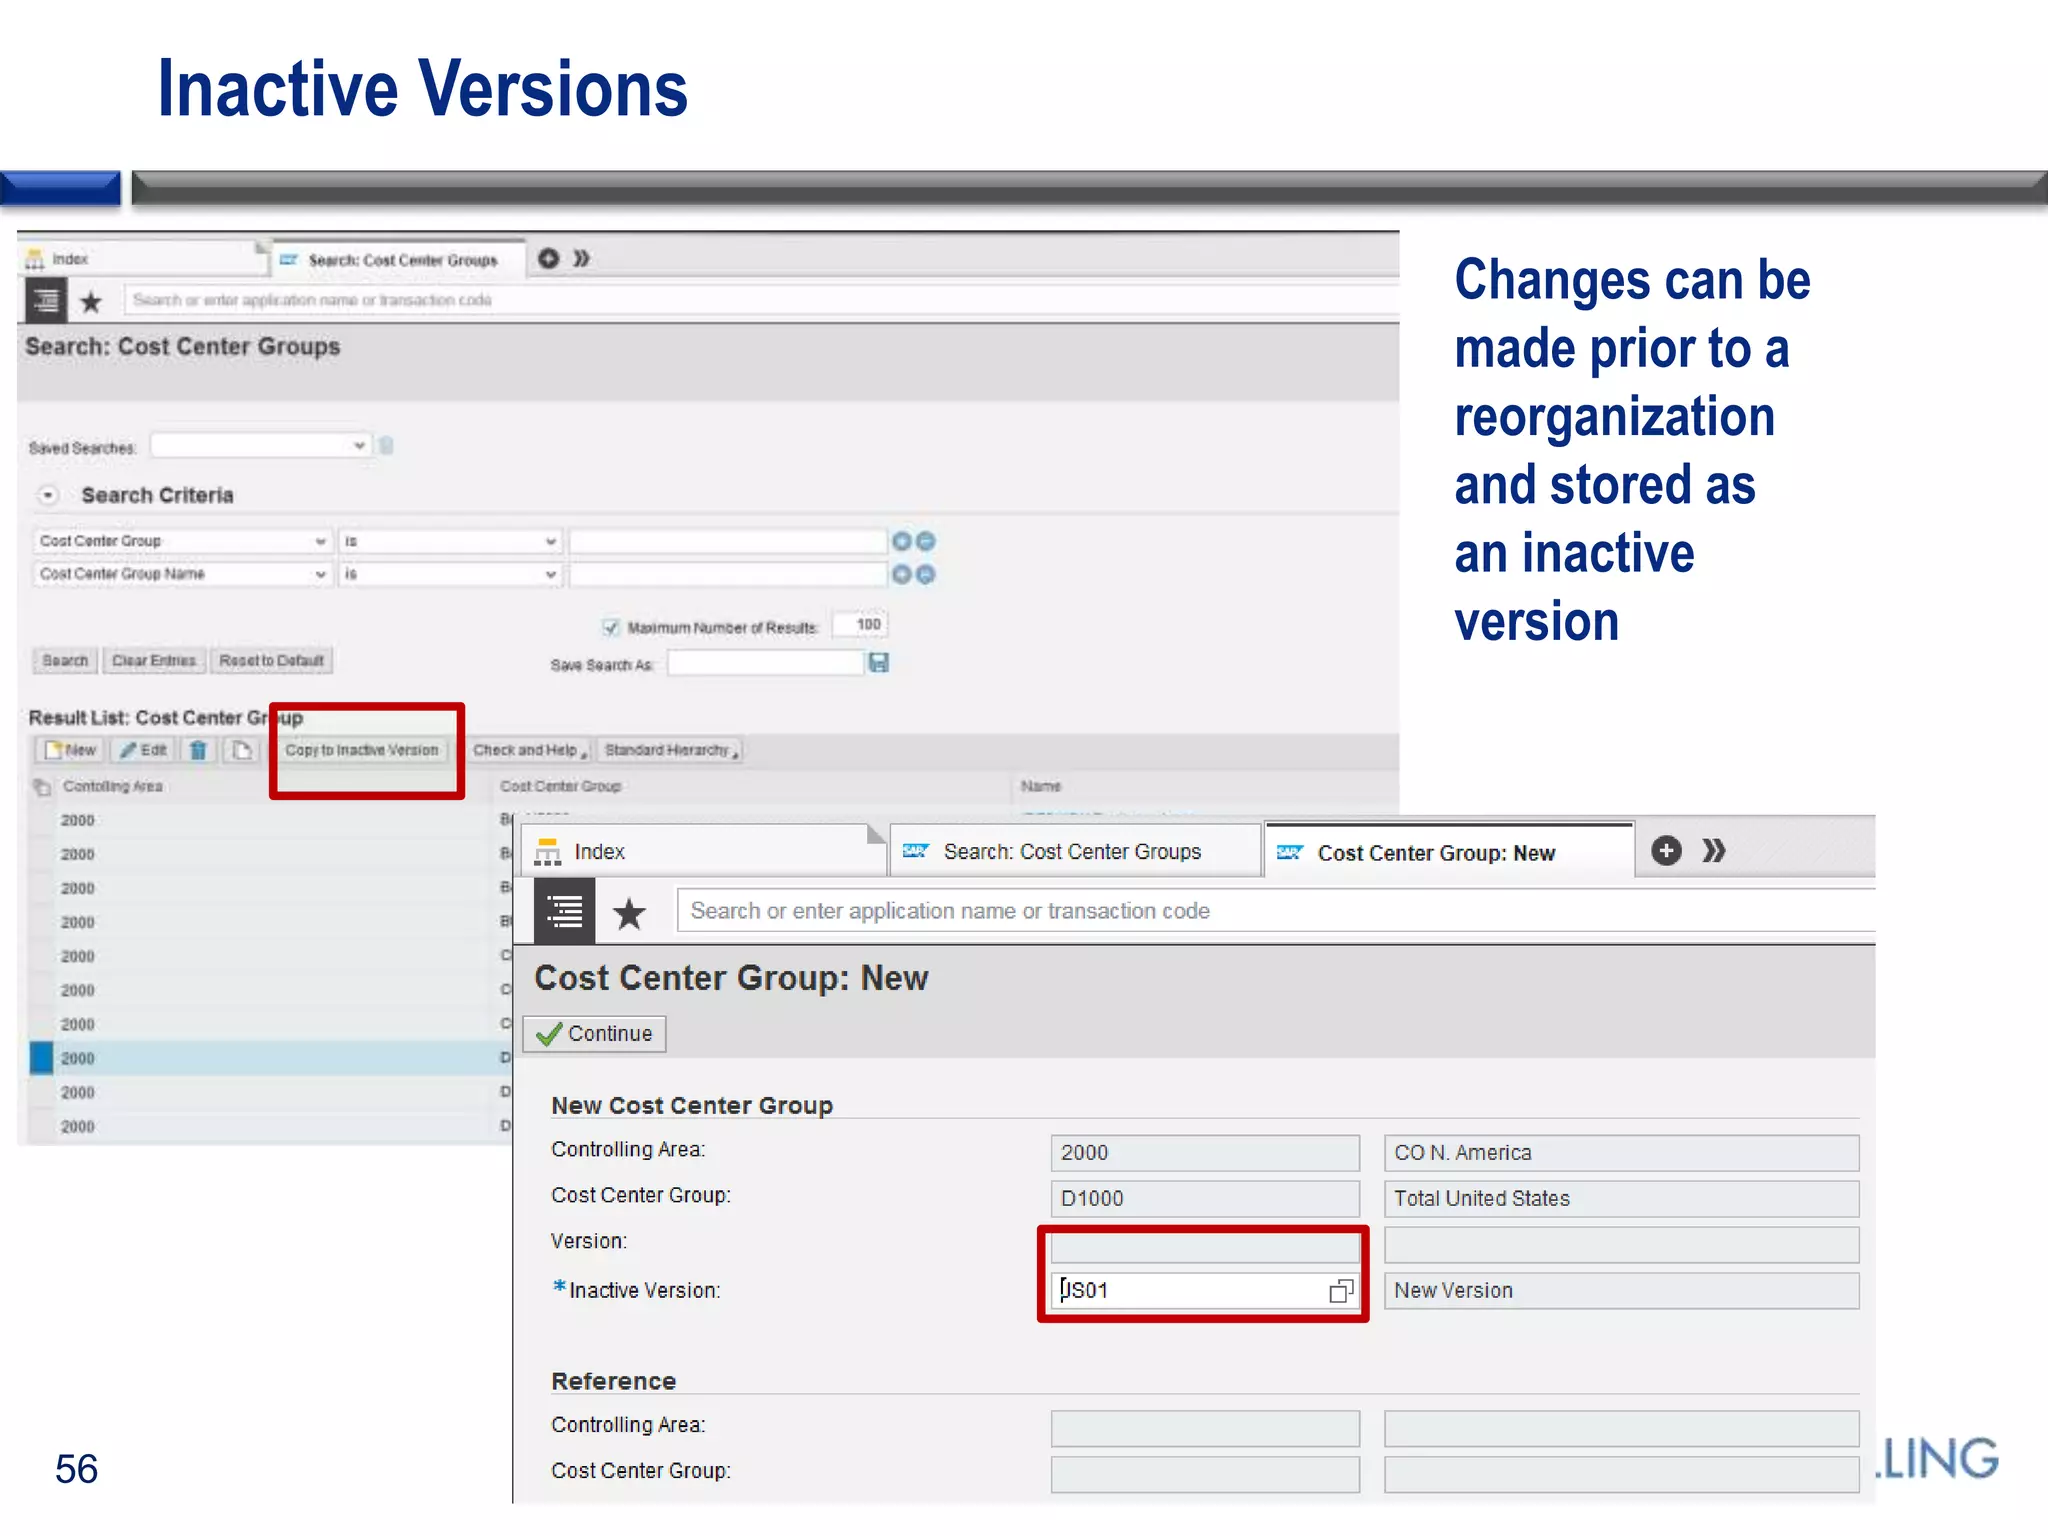
Task: Open navigation menu icon in Search Cost Center Groups window
Action: pyautogui.click(x=46, y=300)
